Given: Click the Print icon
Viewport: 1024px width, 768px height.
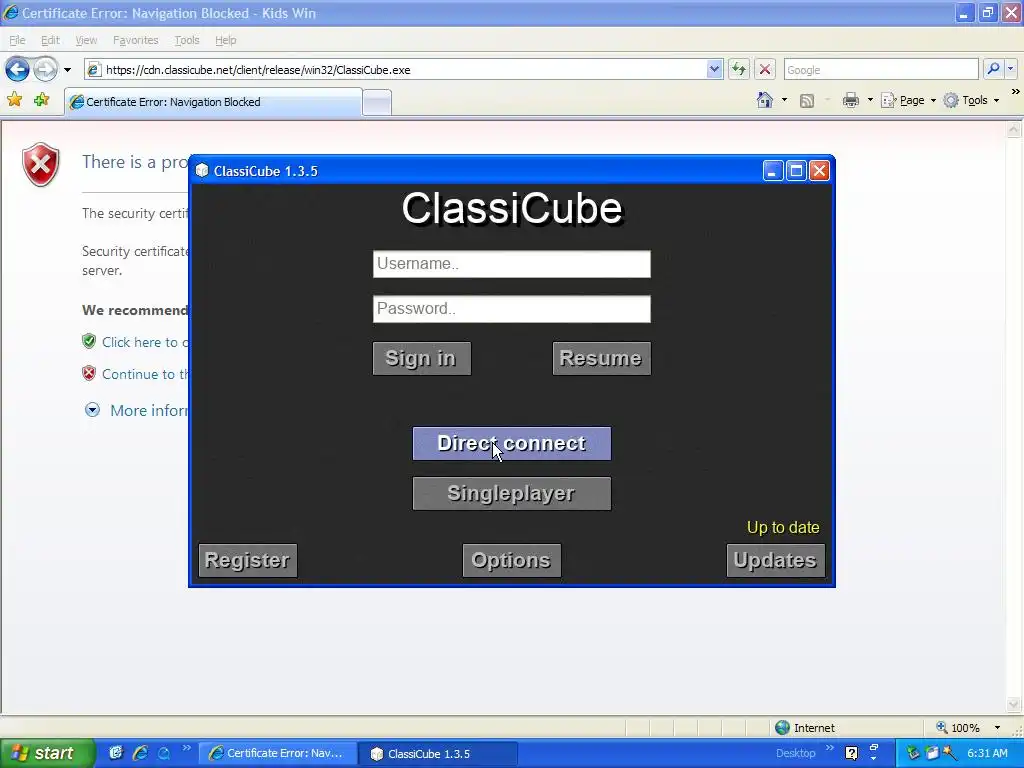Looking at the screenshot, I should click(850, 101).
